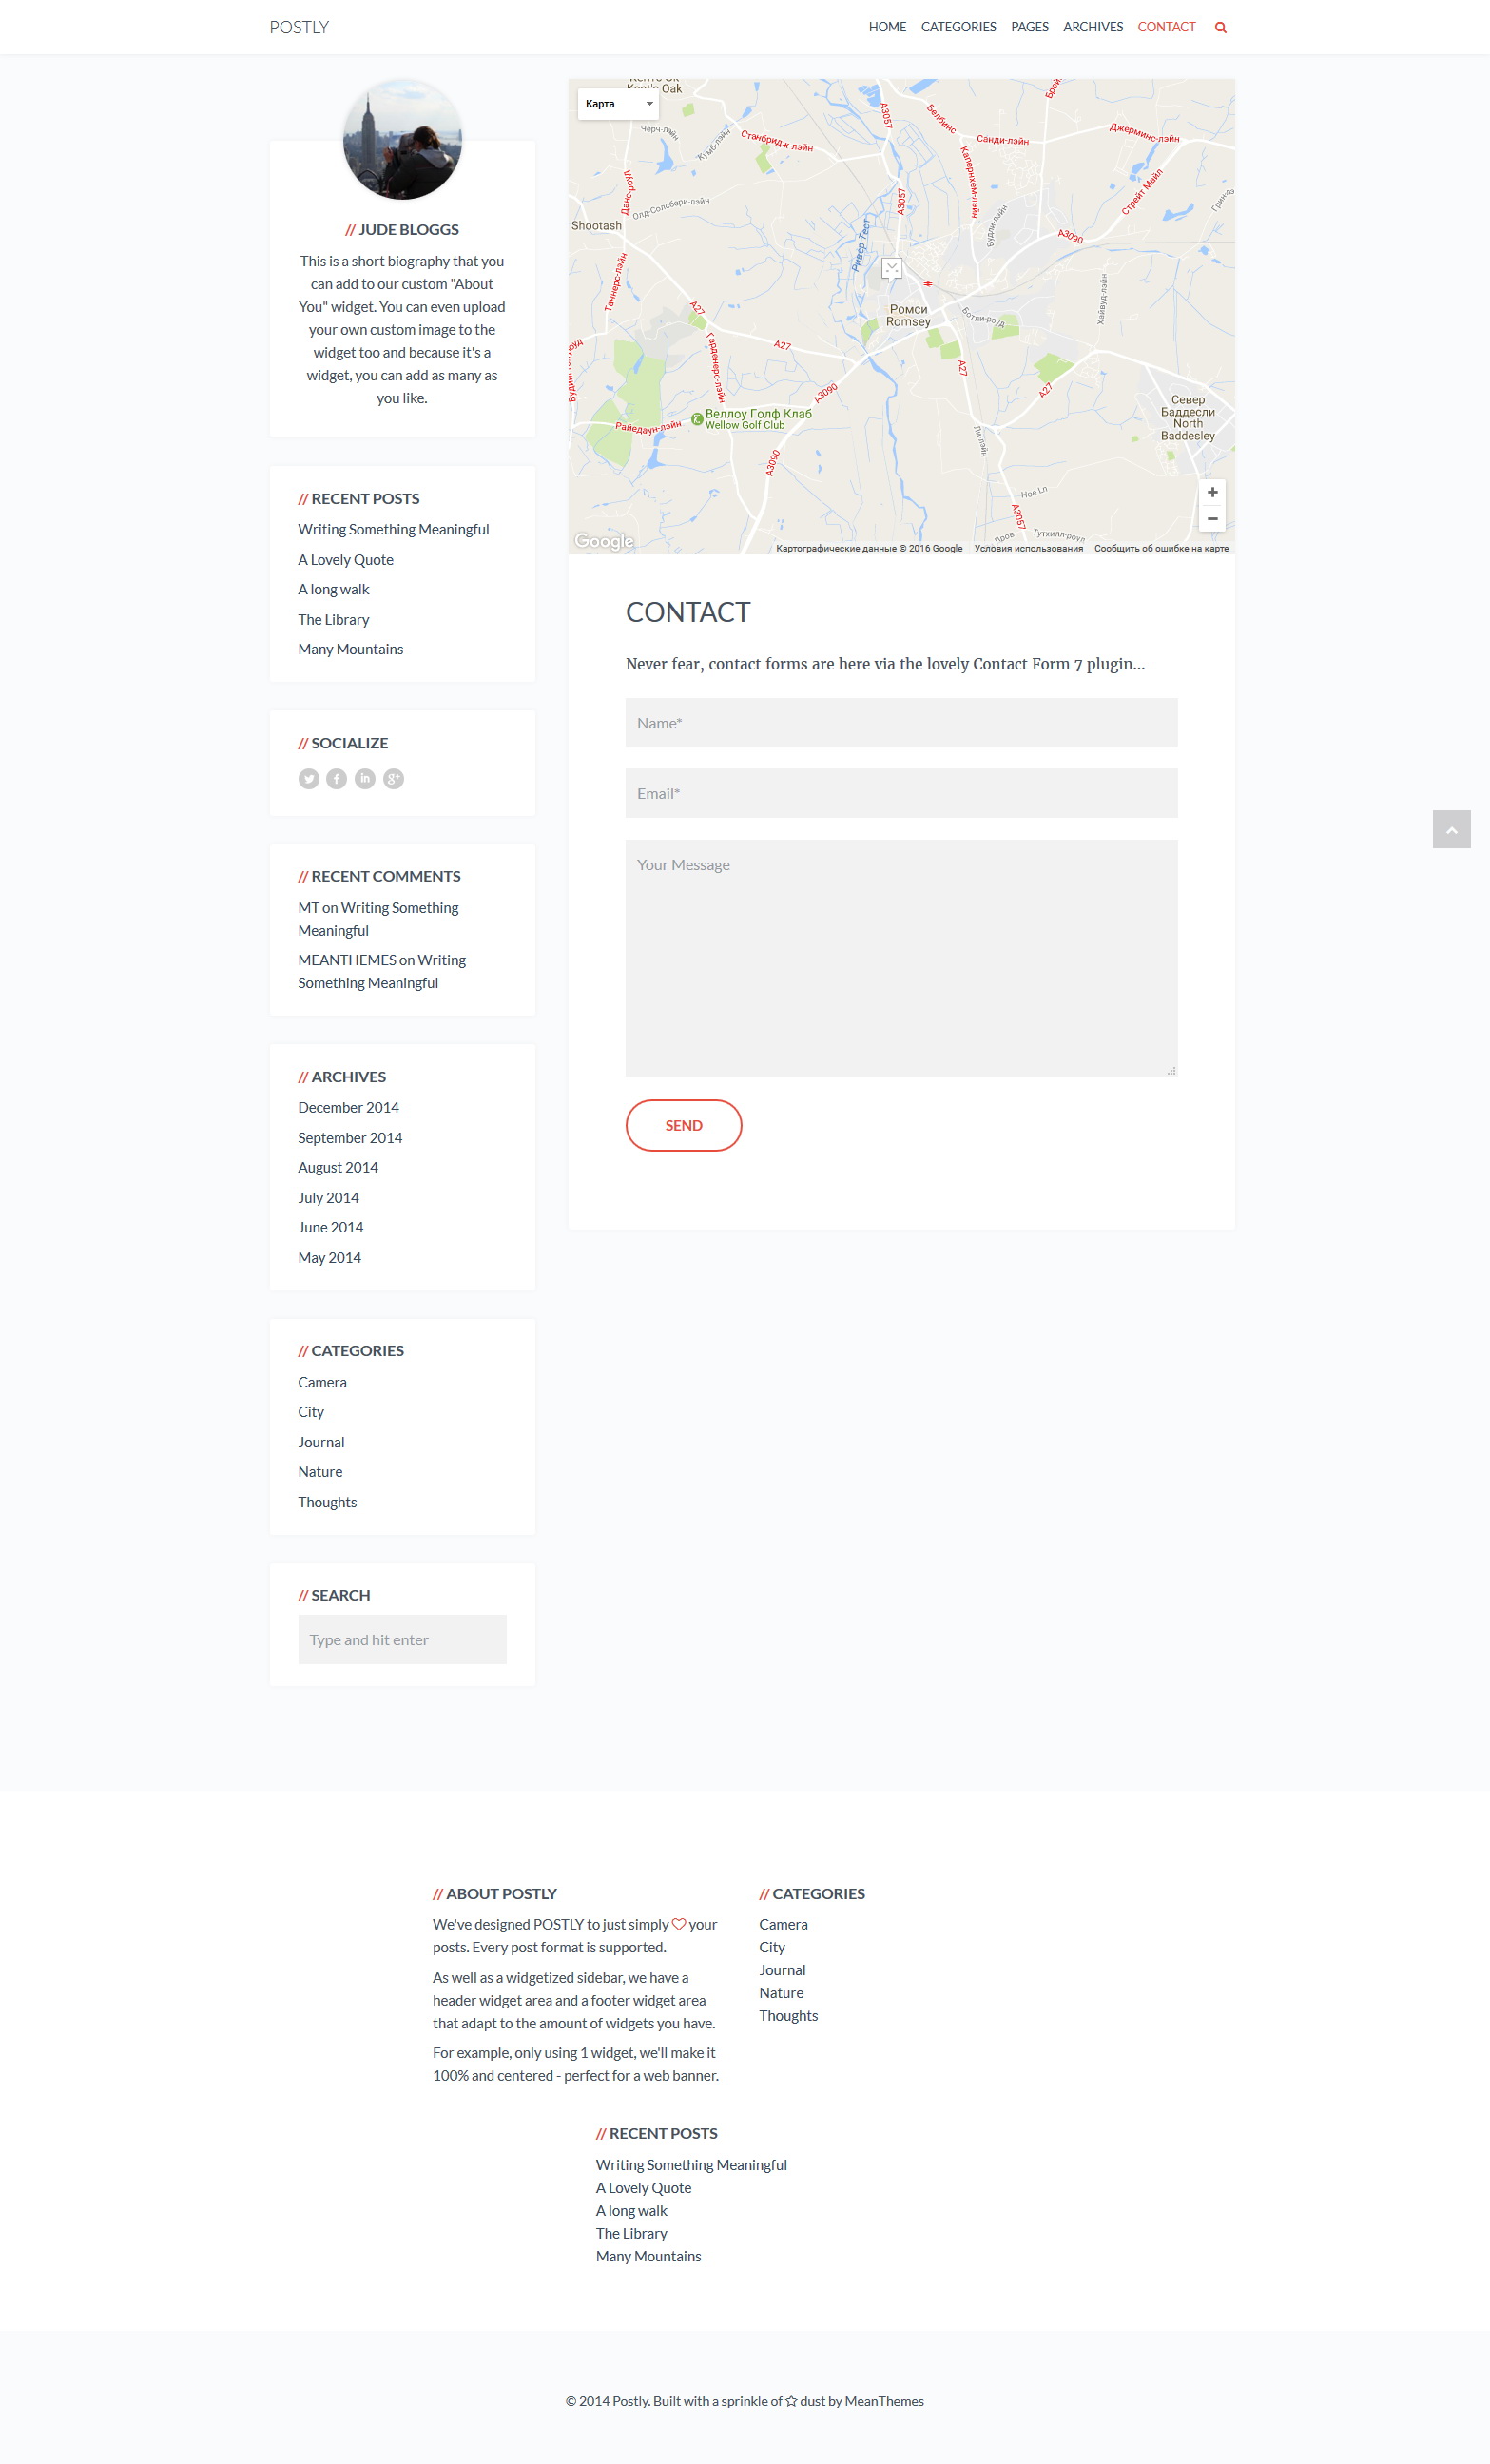Open sidebar post The Library
Viewport: 1490px width, 2464px height.
pyautogui.click(x=334, y=620)
